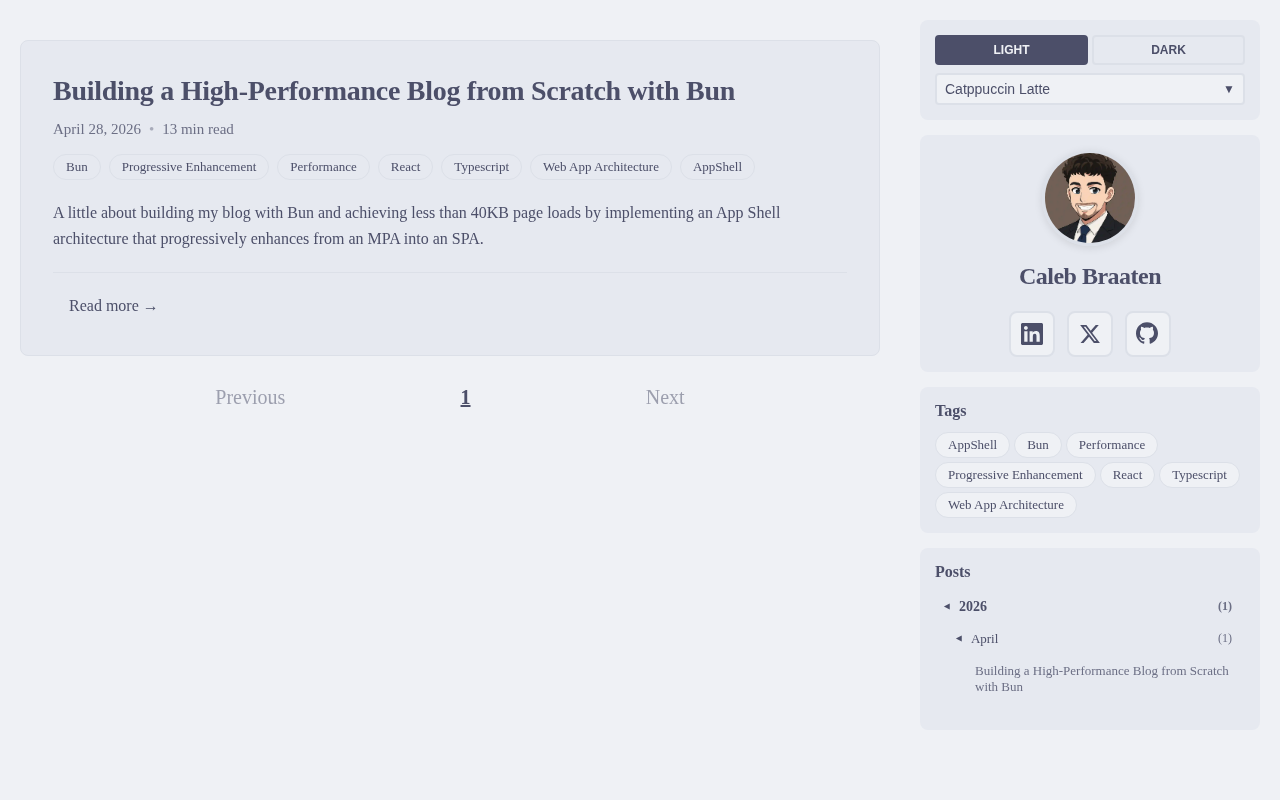The height and width of the screenshot is (800, 1280).
Task: Open the X (Twitter) profile icon
Action: pos(1090,334)
